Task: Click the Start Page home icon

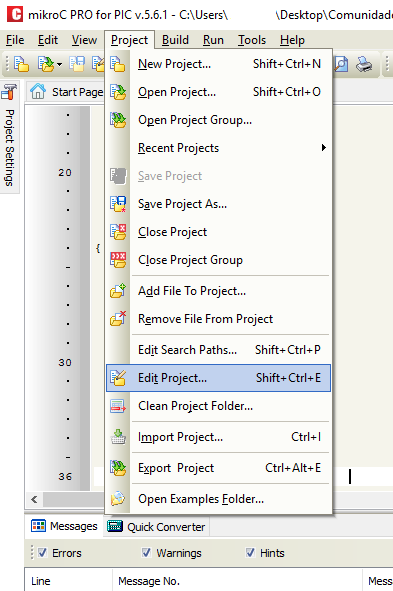Action: [x=38, y=91]
